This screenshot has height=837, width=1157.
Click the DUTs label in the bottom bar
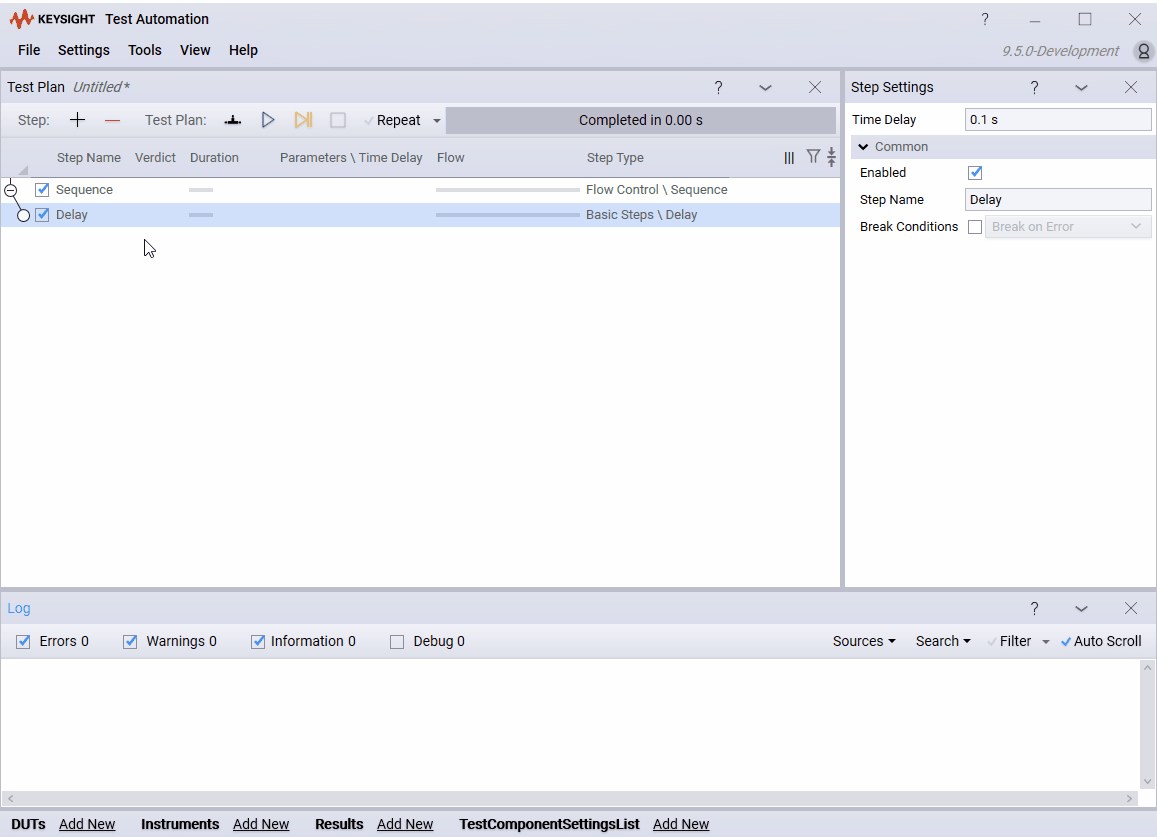28,824
